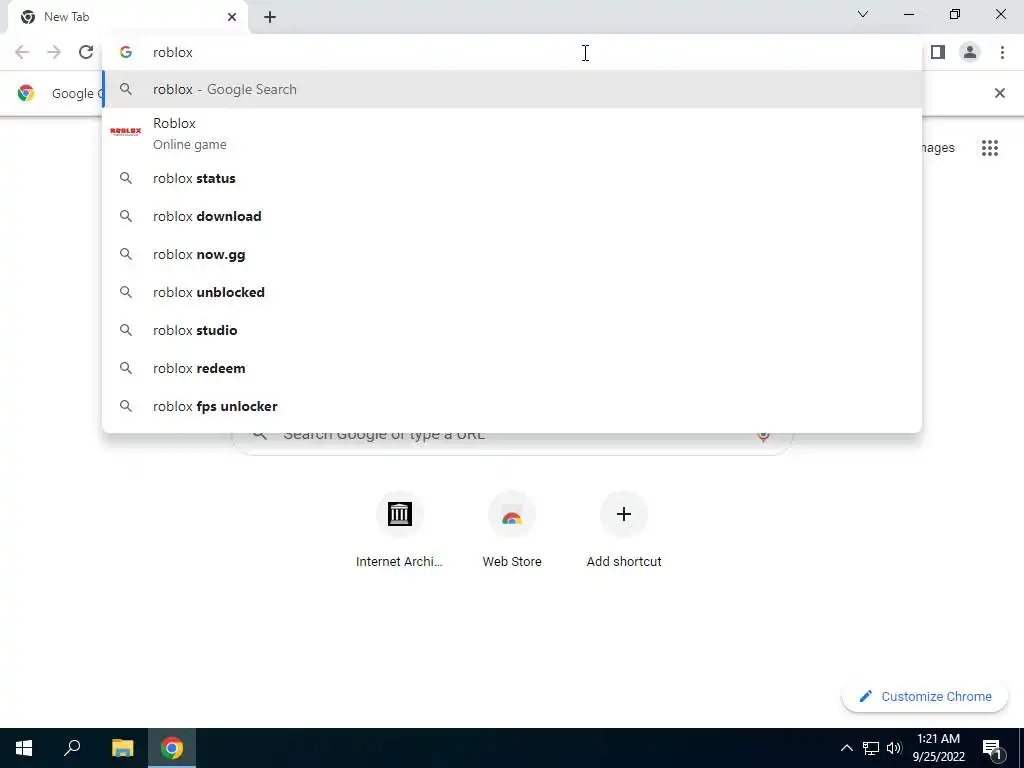Open volume speaker tray icon

click(894, 748)
